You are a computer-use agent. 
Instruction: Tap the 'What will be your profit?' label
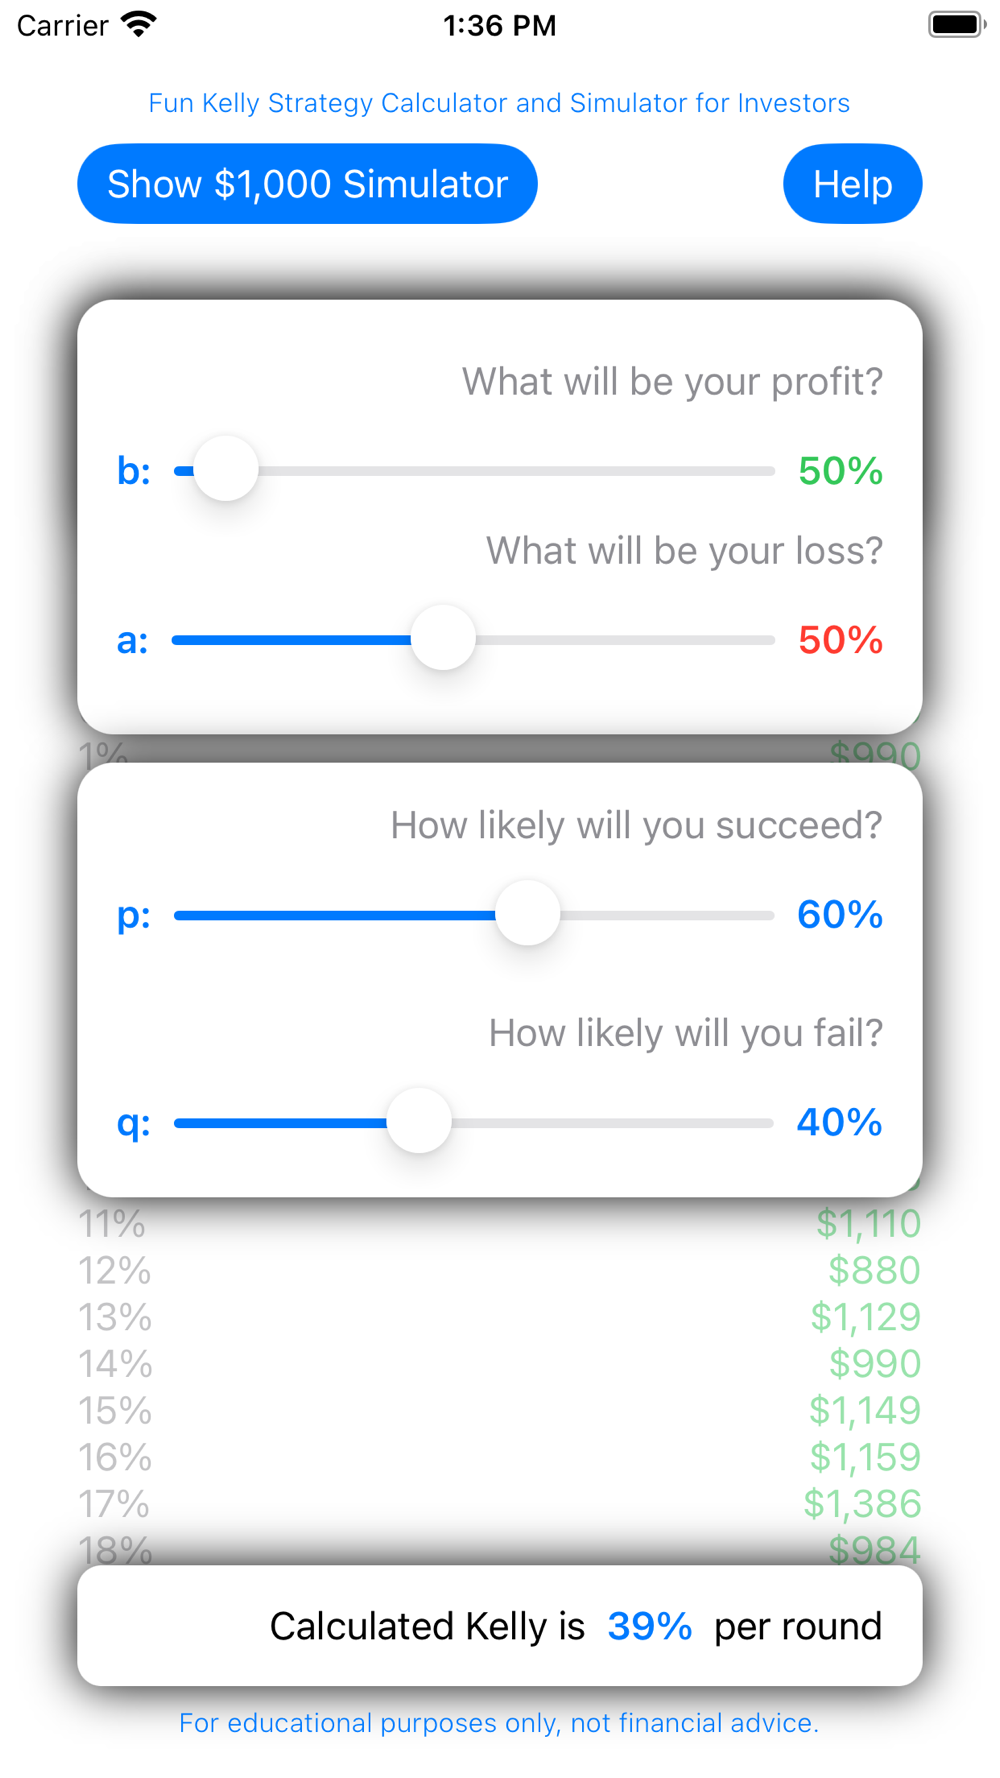click(672, 381)
